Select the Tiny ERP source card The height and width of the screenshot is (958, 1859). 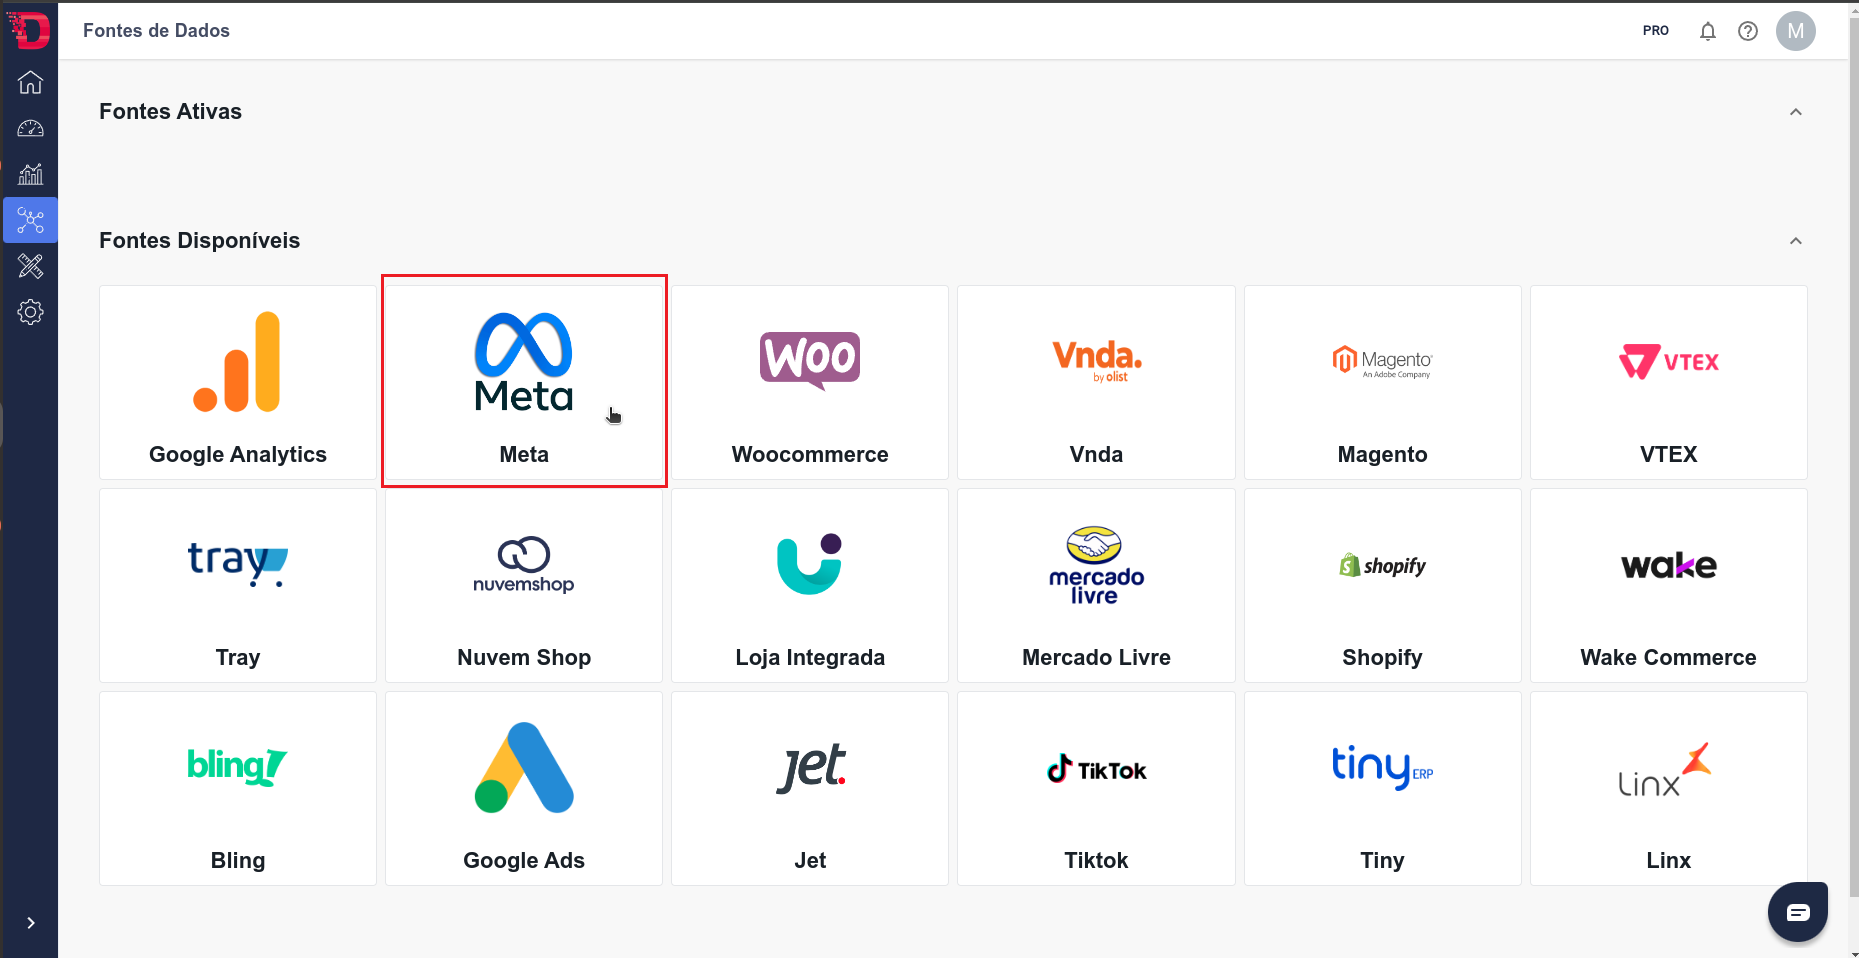click(1383, 788)
